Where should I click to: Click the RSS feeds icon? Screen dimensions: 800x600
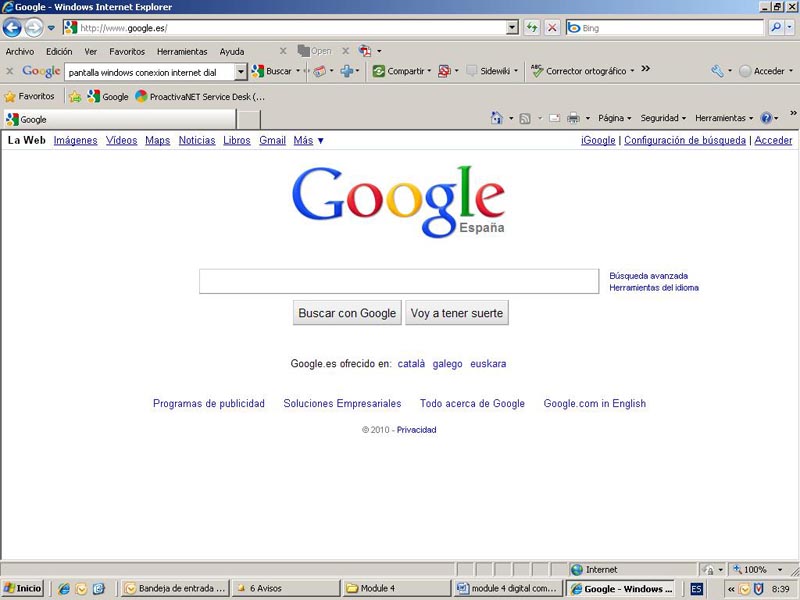(x=524, y=118)
